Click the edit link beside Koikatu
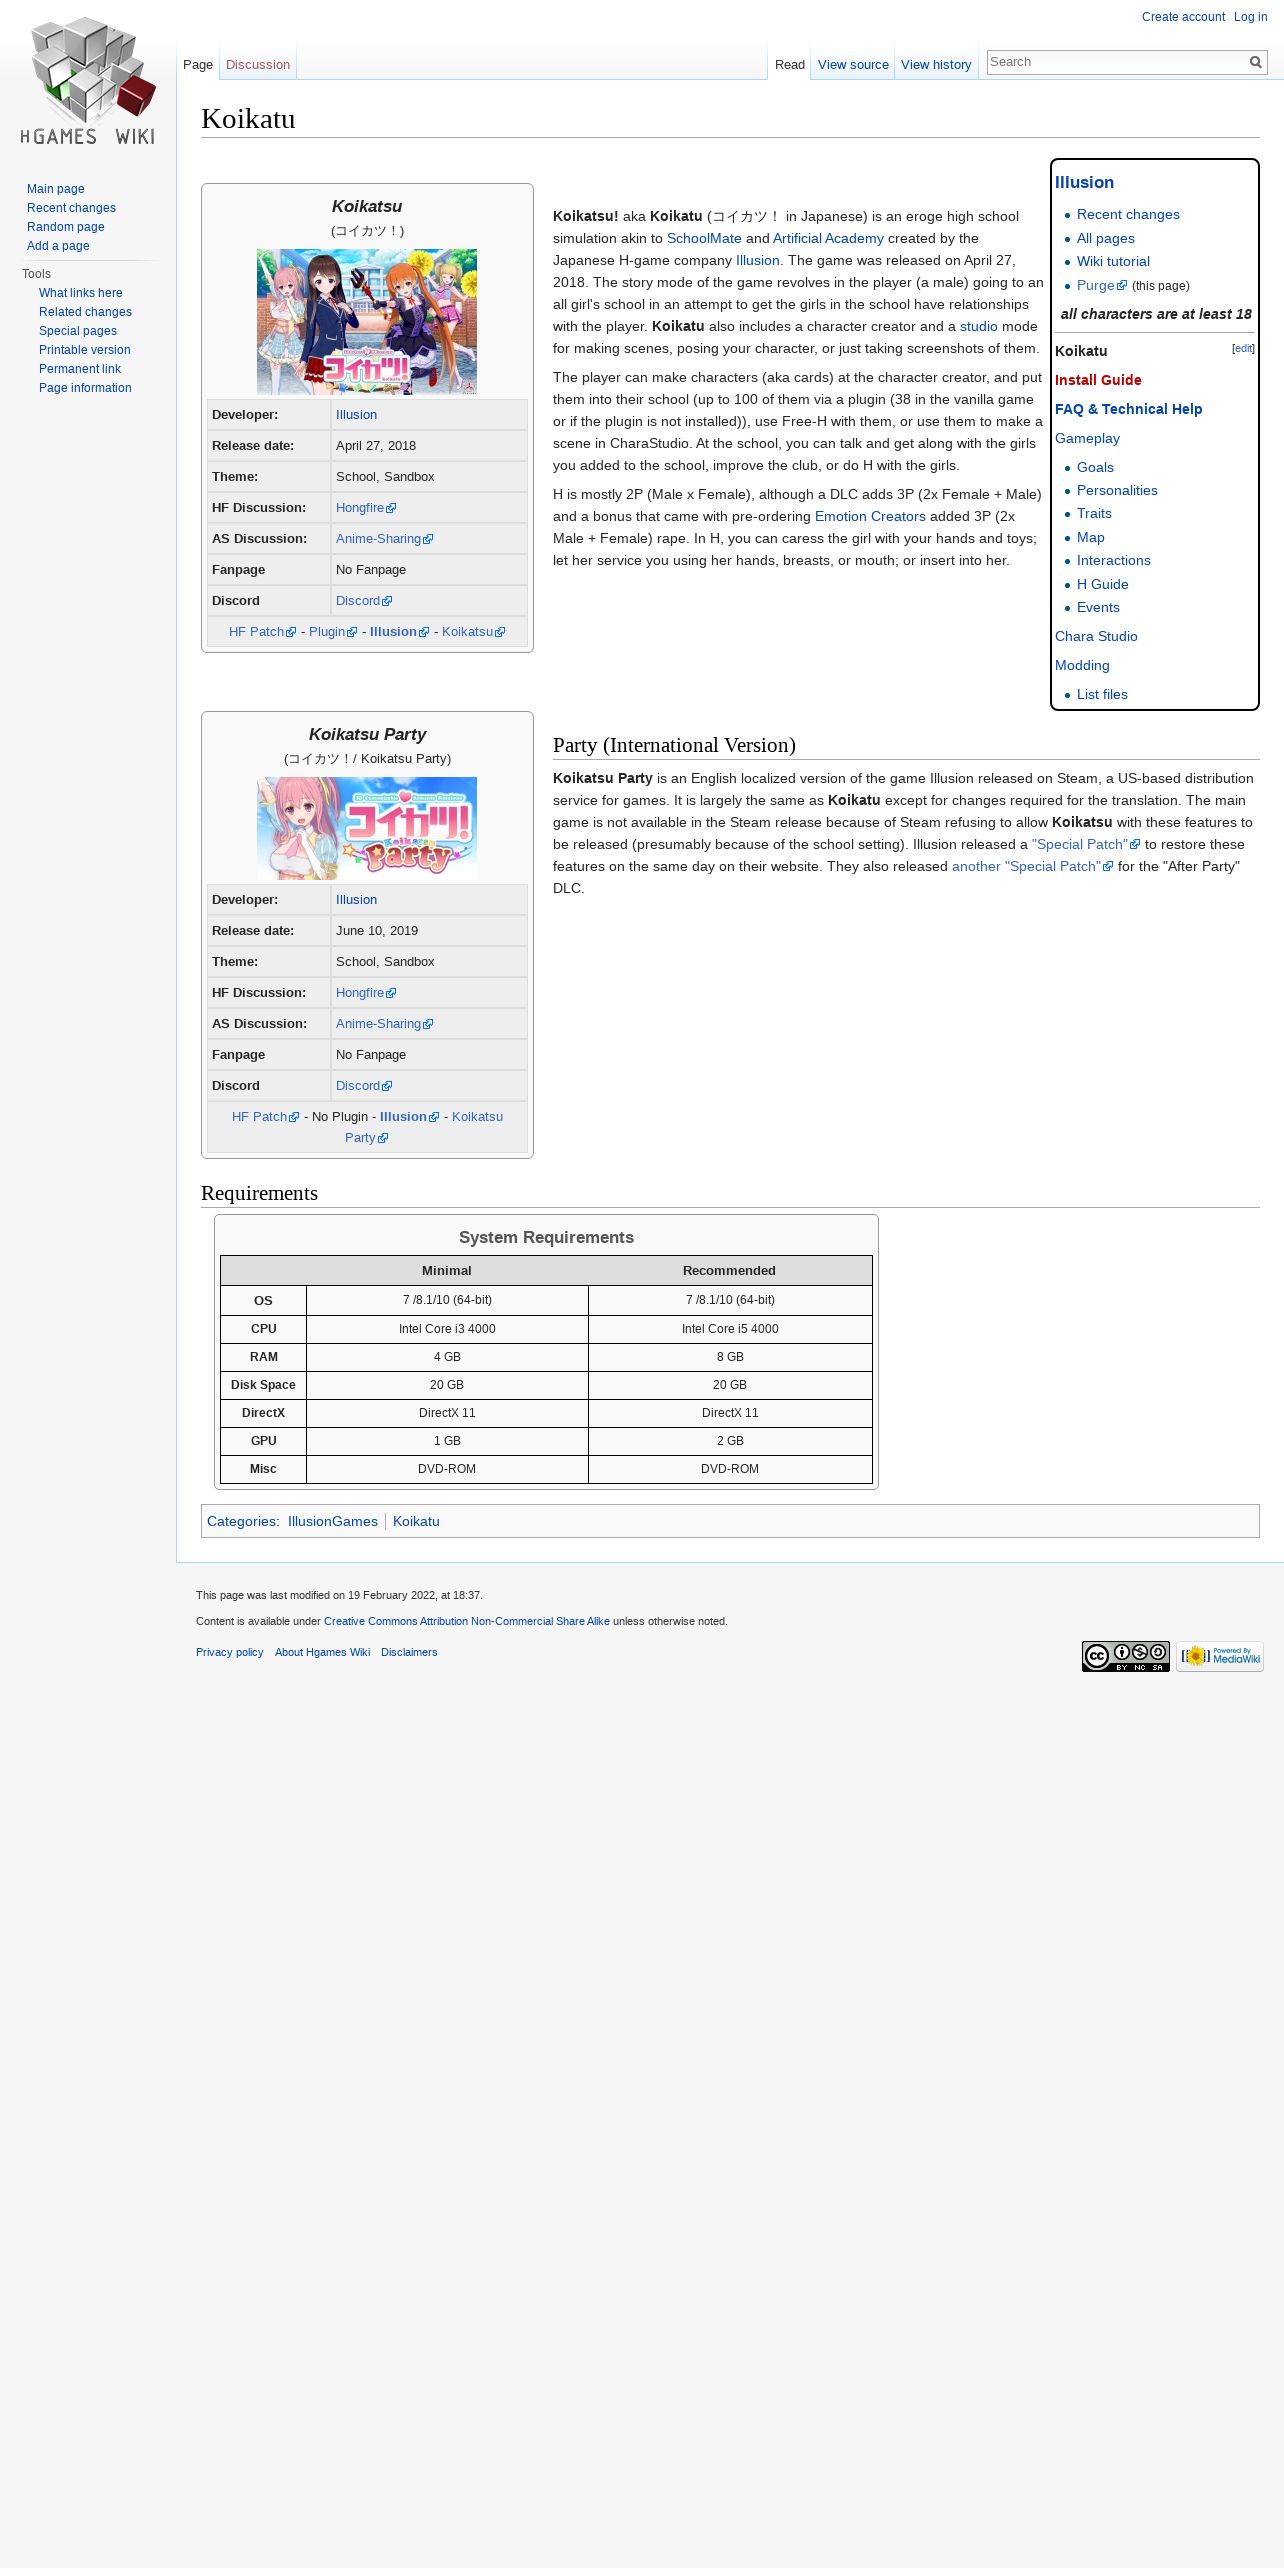Screen dimensions: 1284x2568 (1243, 348)
